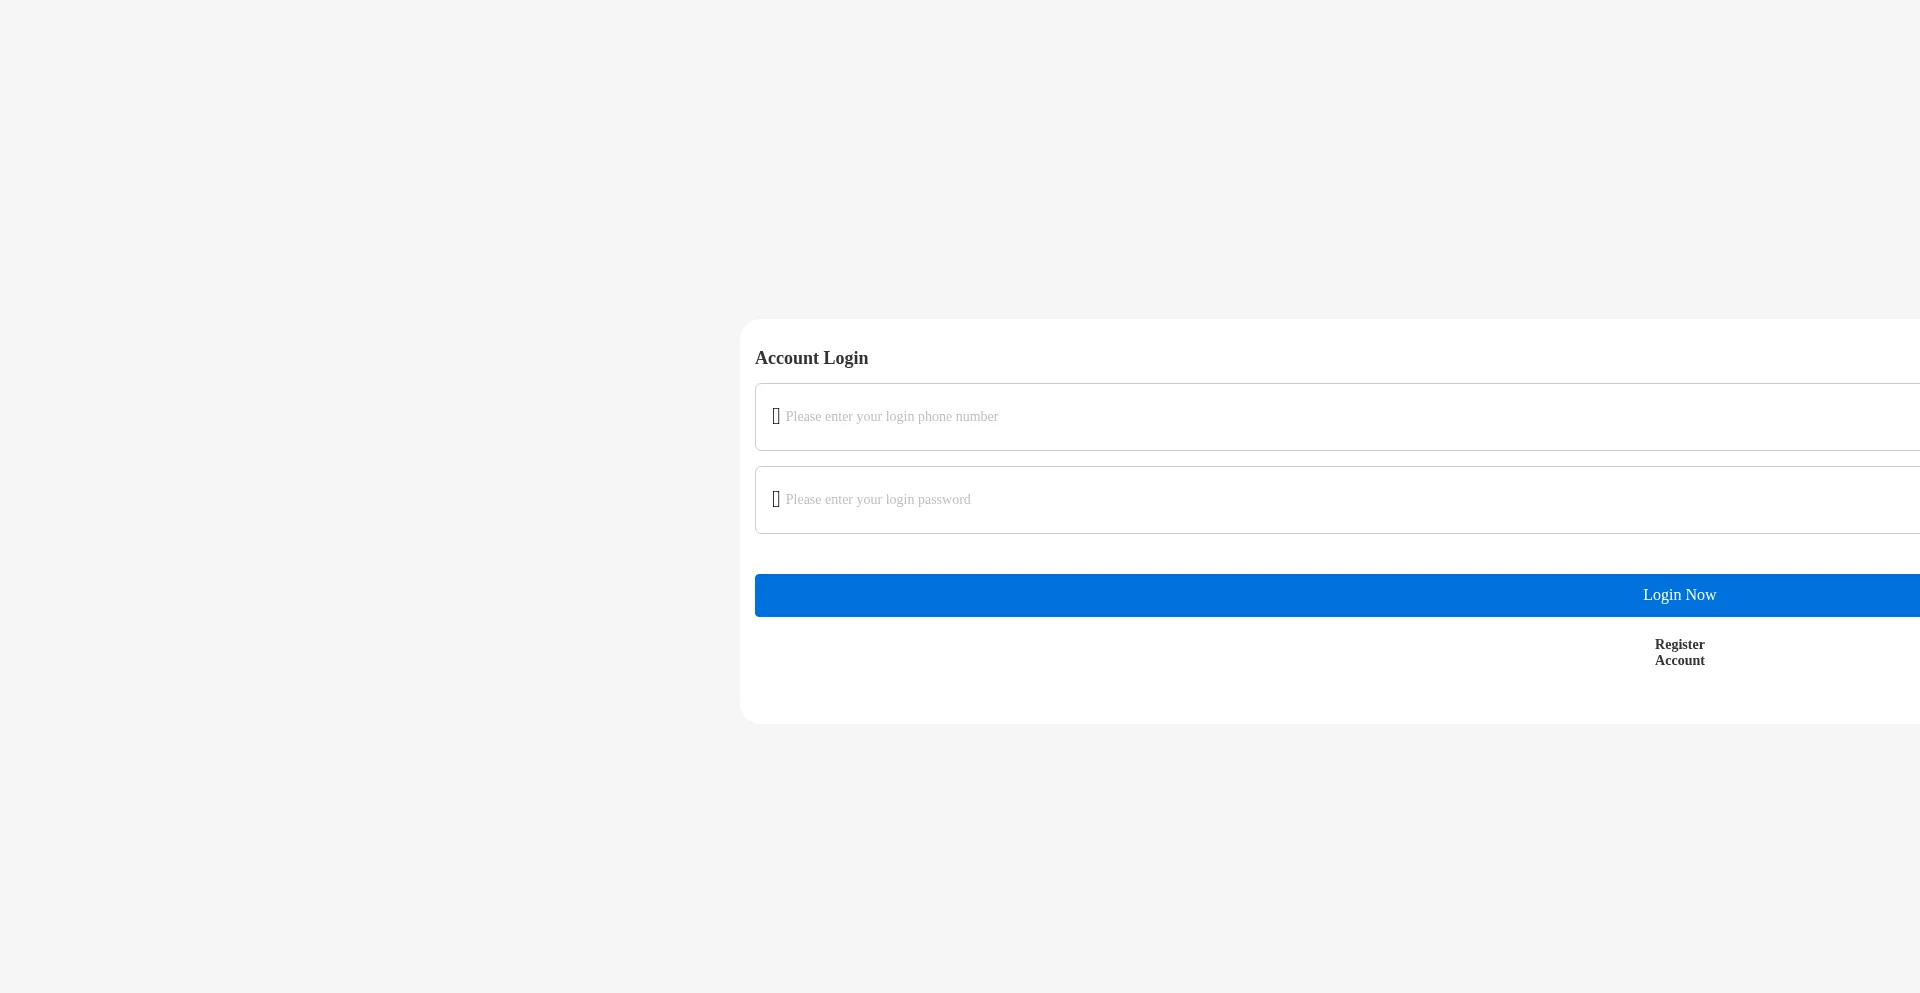Click the word 'Register' below Login Now
Screen dimensions: 1920x993
pos(1679,645)
